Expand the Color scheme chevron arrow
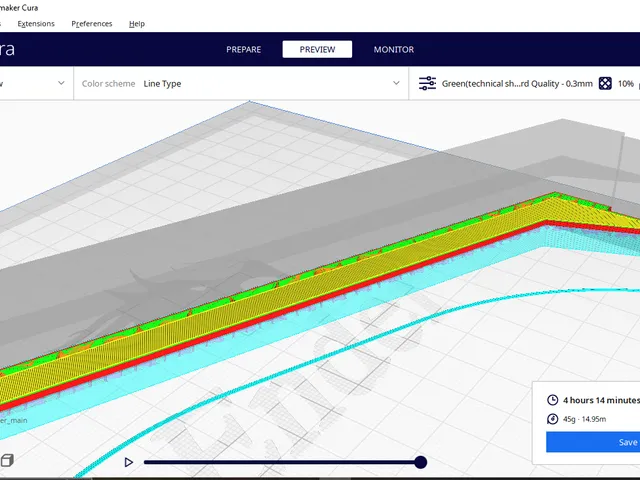Screen dimensions: 640x480 click(x=396, y=83)
